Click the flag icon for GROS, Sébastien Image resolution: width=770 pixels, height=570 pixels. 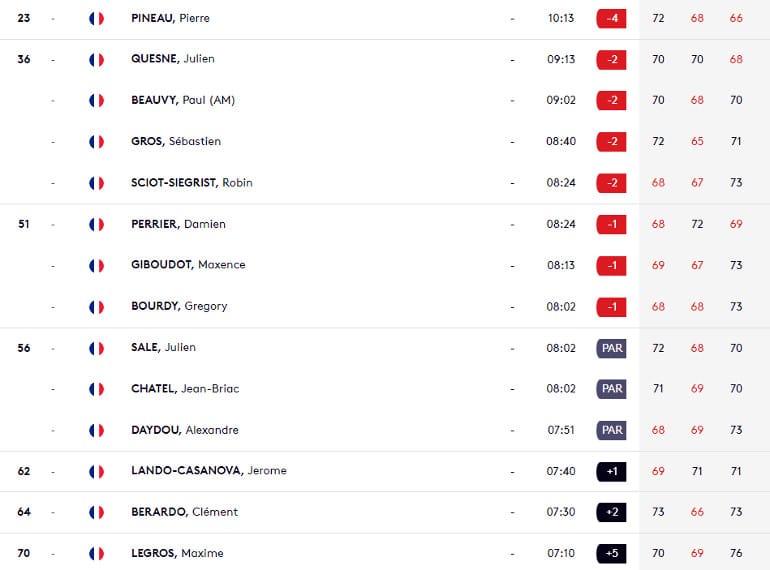(x=96, y=142)
